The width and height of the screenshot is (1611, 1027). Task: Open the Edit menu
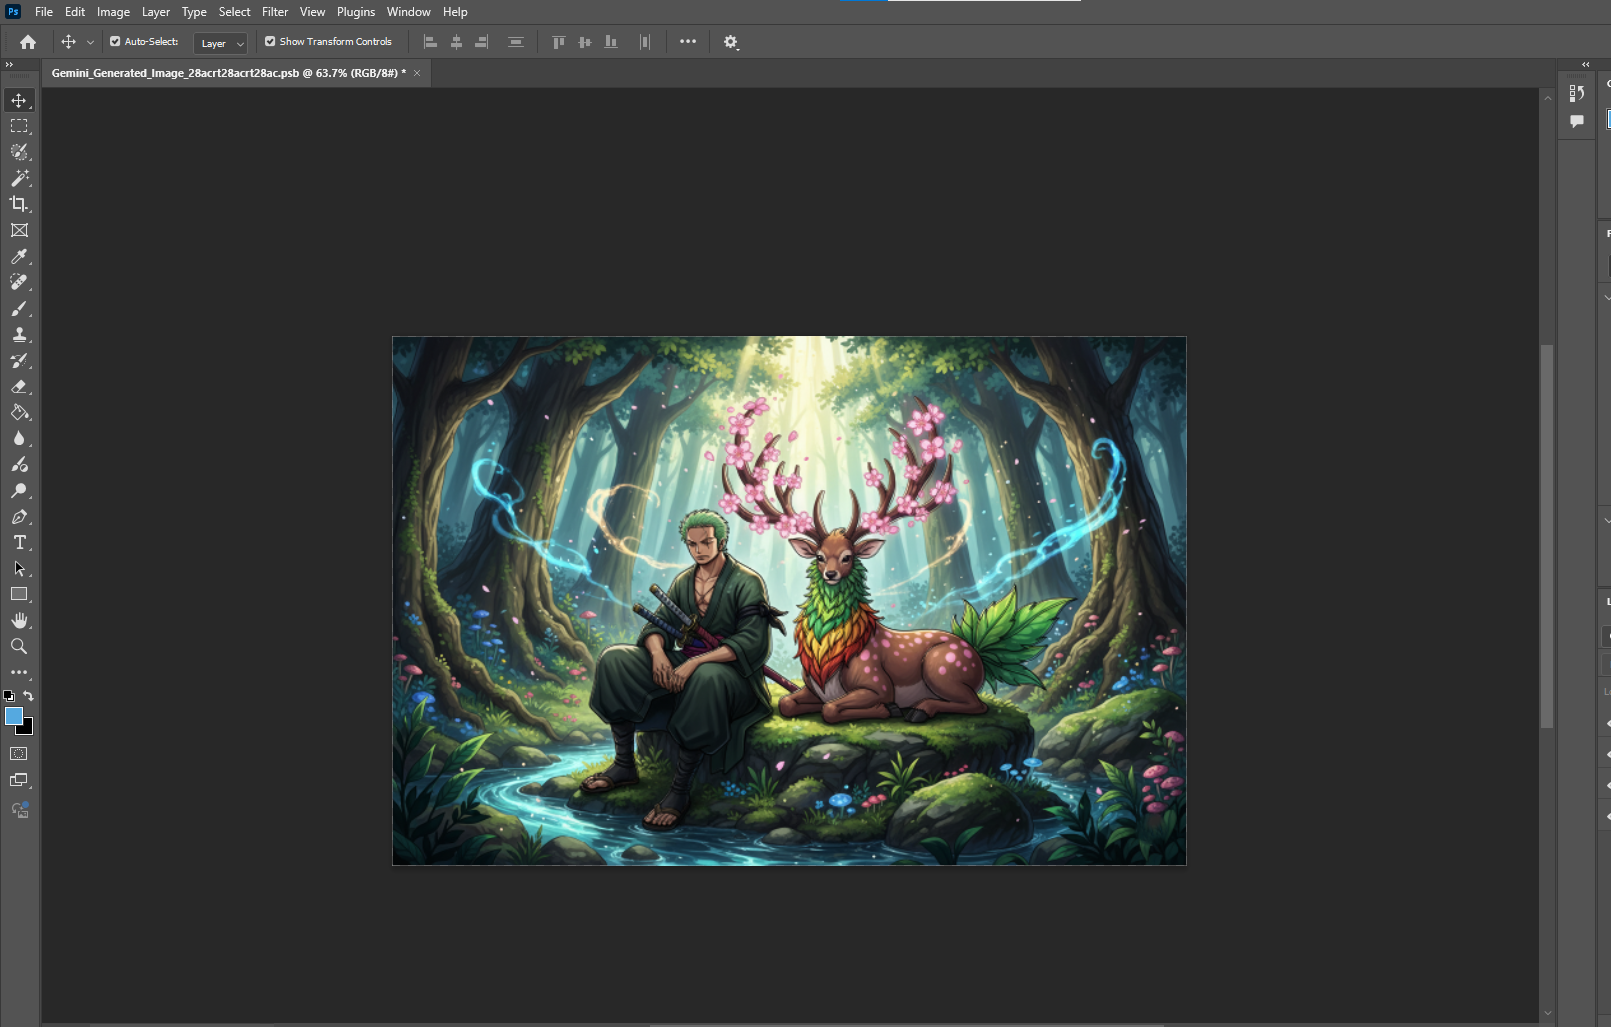click(75, 12)
